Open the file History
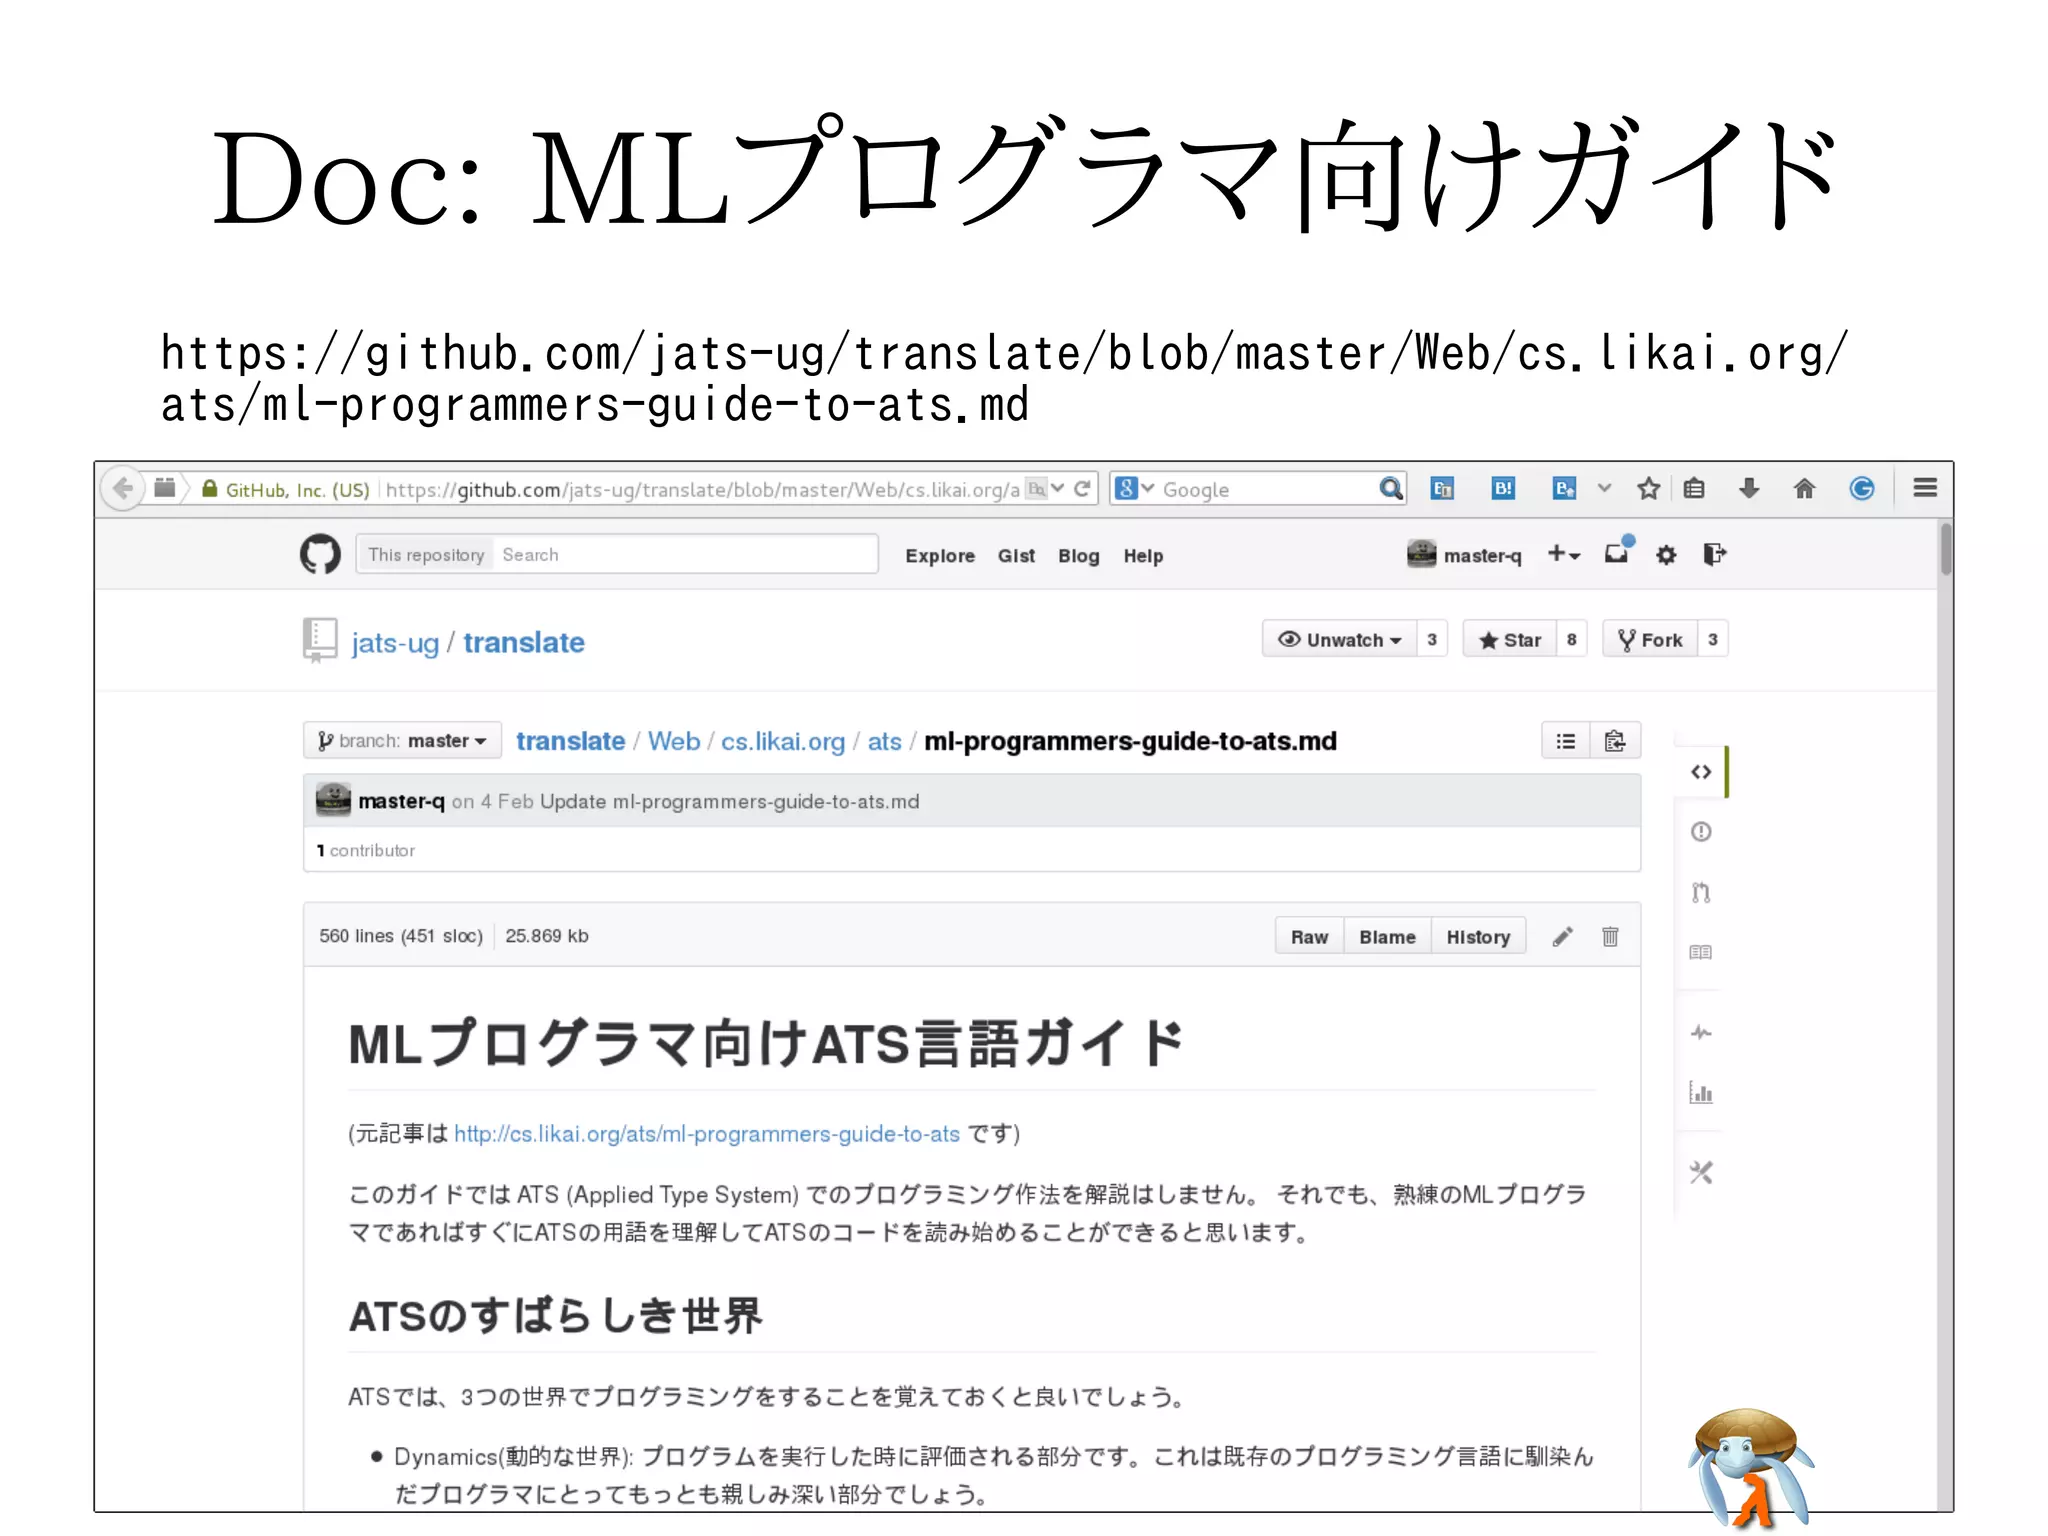The height and width of the screenshot is (1536, 2048). [1478, 937]
